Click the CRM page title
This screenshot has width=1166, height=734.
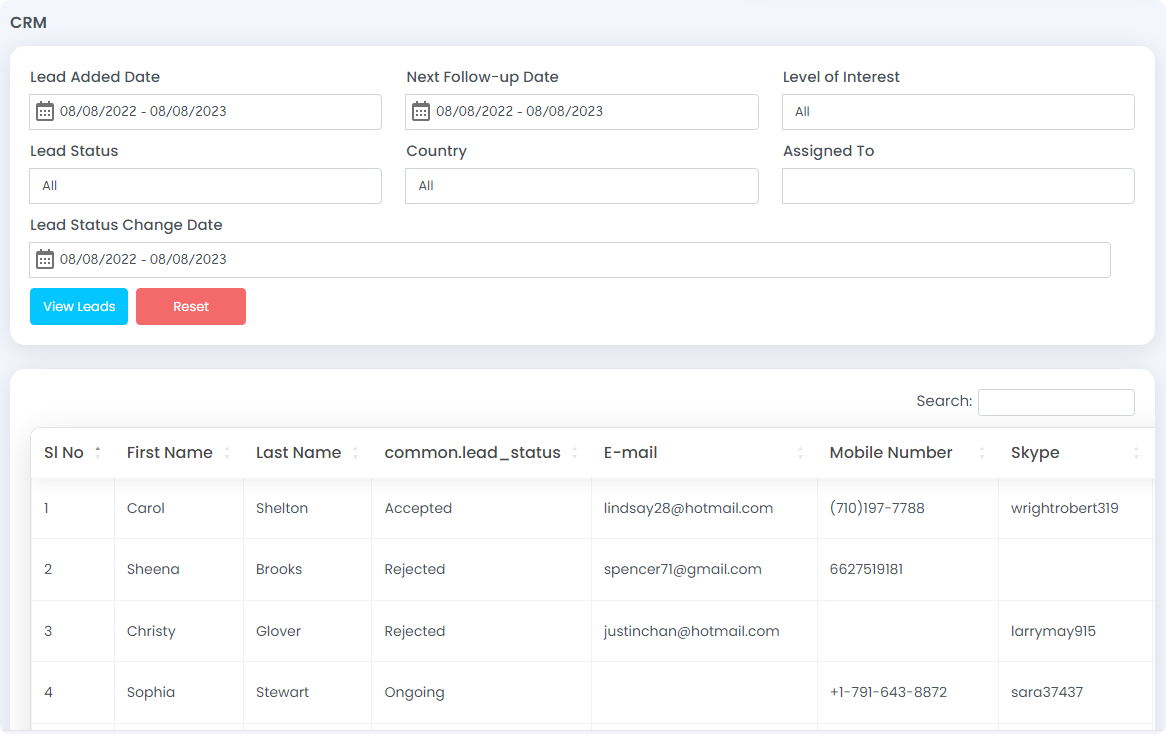point(28,22)
